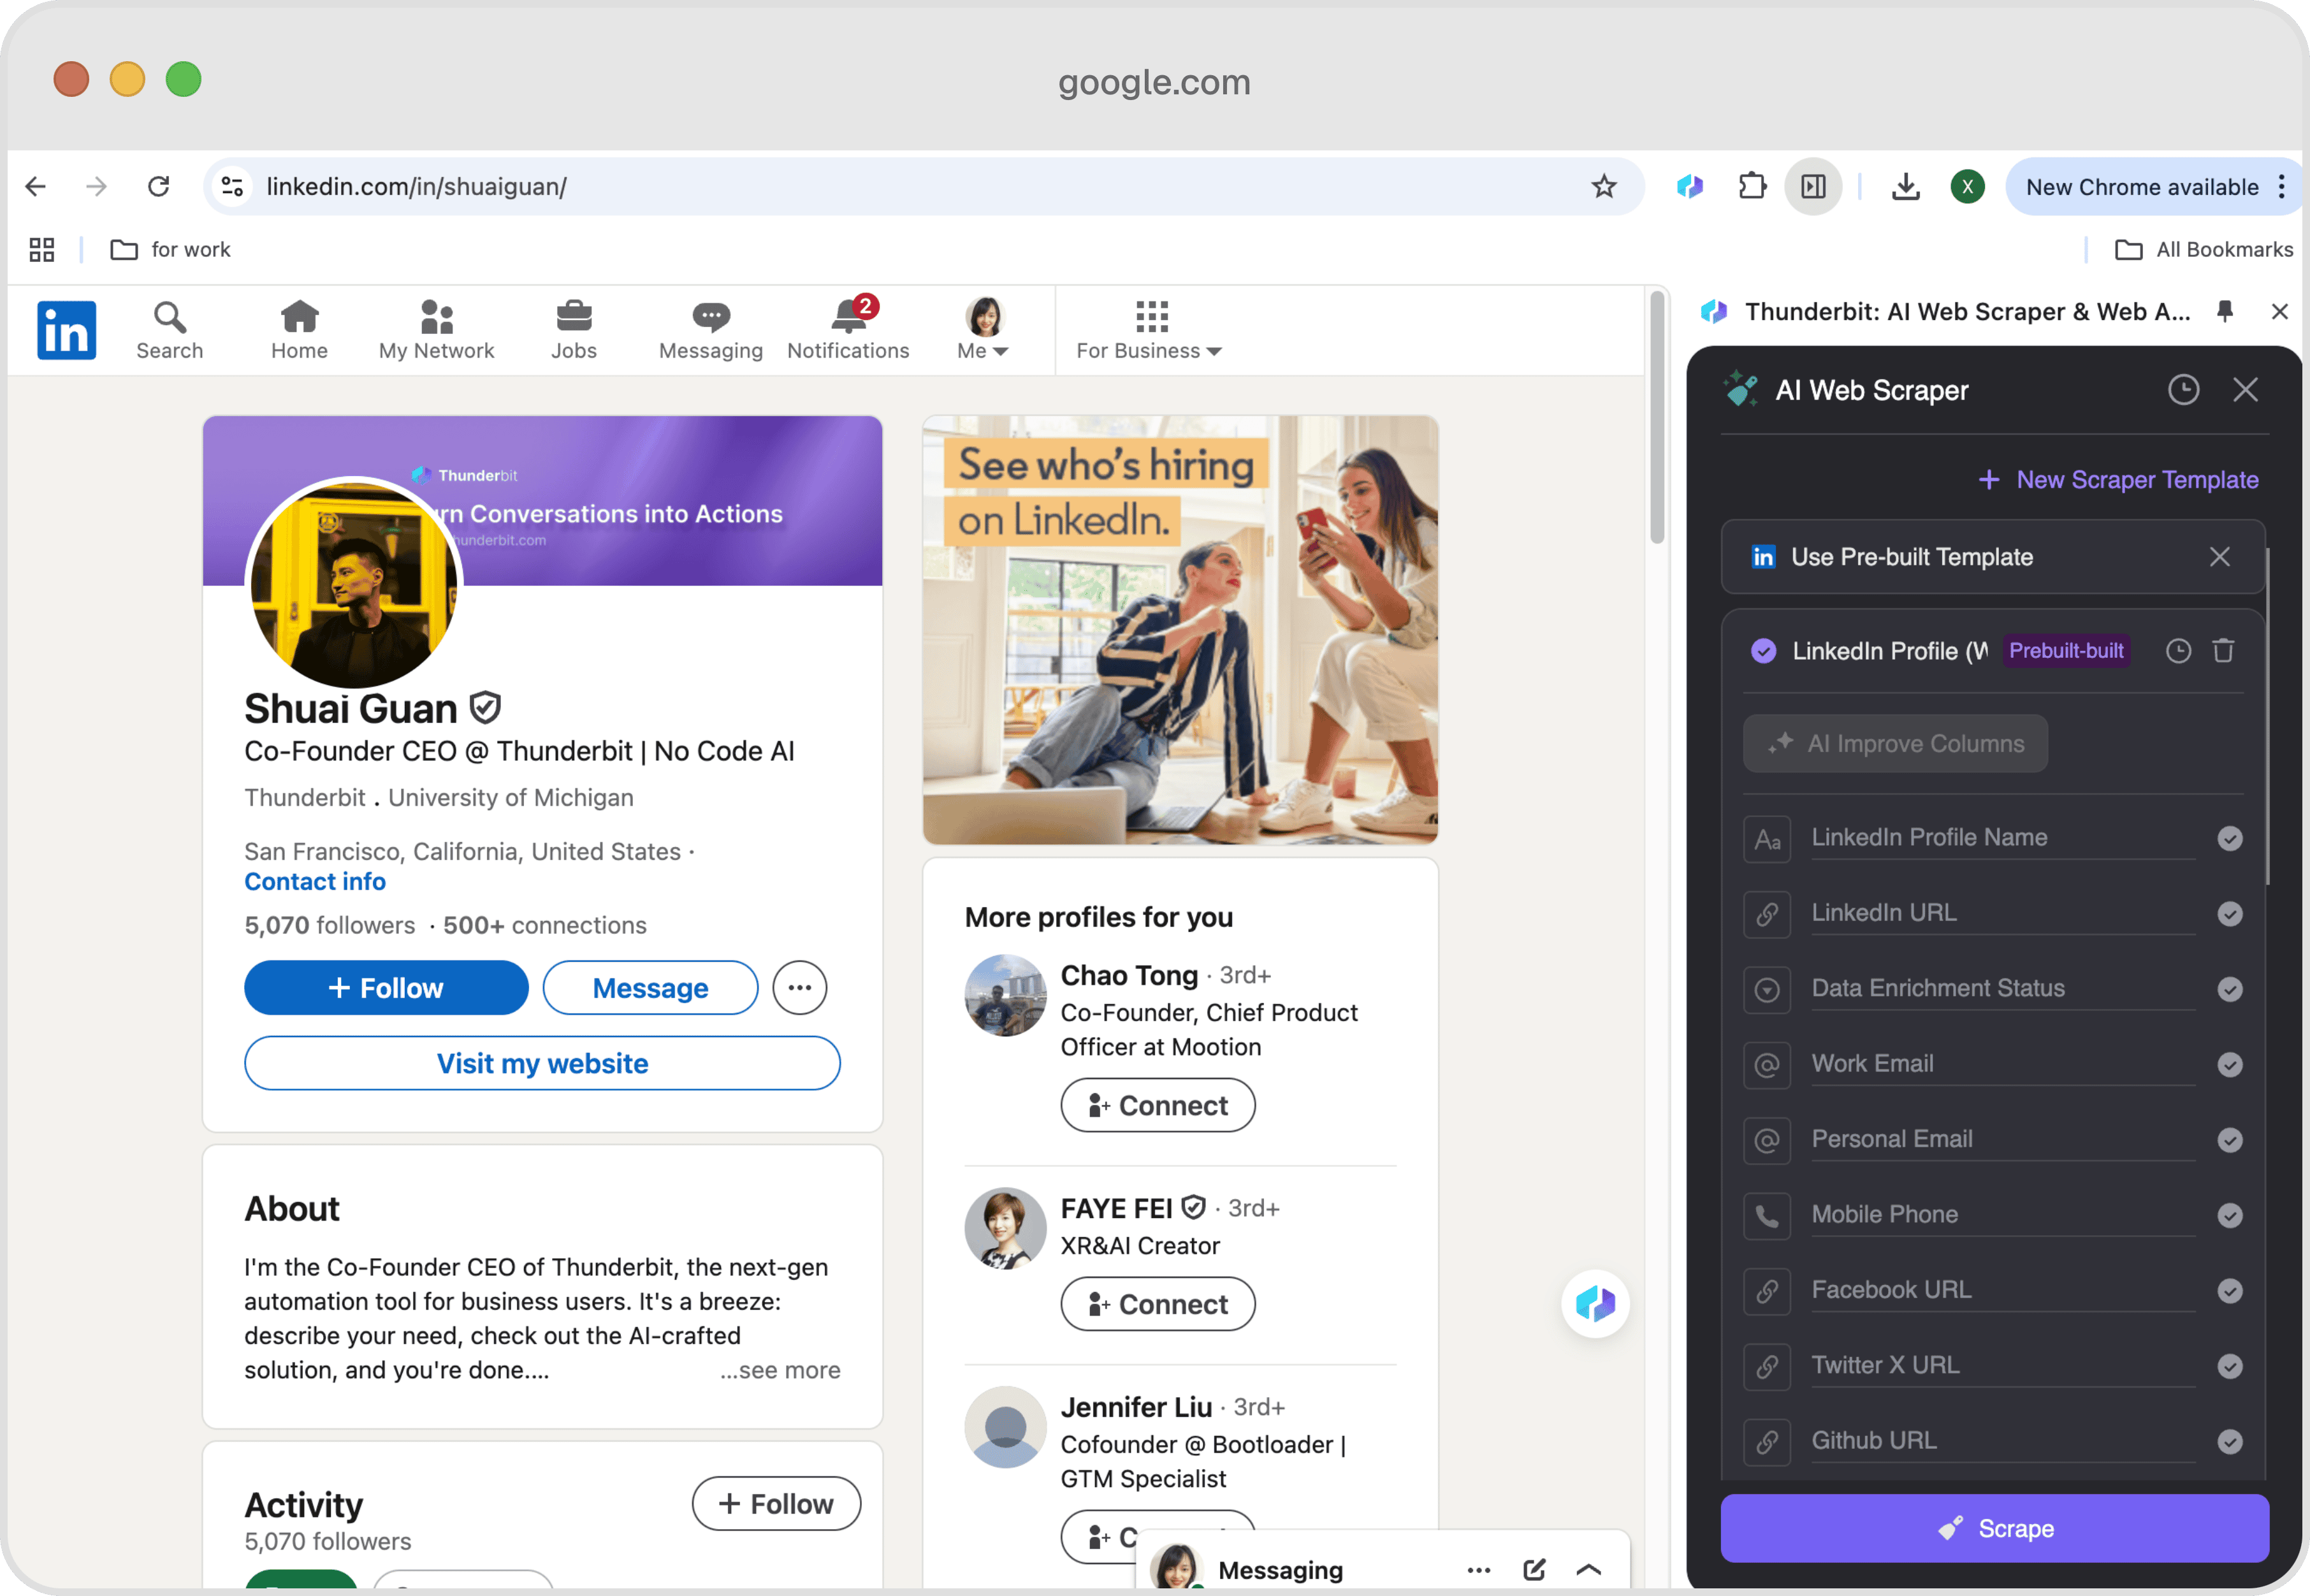2310x1596 pixels.
Task: Compose a new message in Messaging overlay
Action: pyautogui.click(x=1534, y=1570)
